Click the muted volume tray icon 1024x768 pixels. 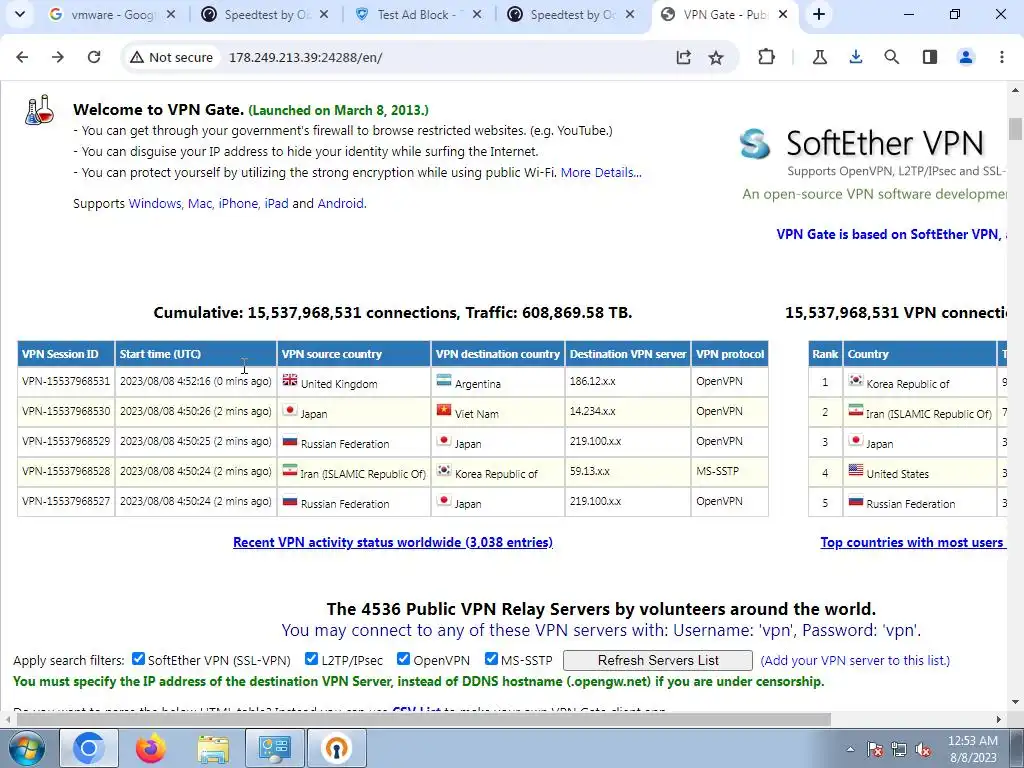923,749
